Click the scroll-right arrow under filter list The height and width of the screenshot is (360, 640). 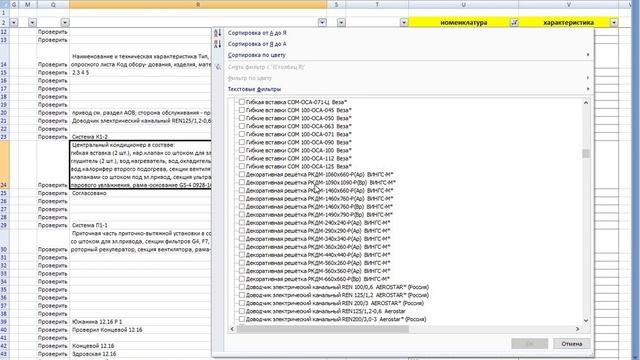click(x=578, y=329)
